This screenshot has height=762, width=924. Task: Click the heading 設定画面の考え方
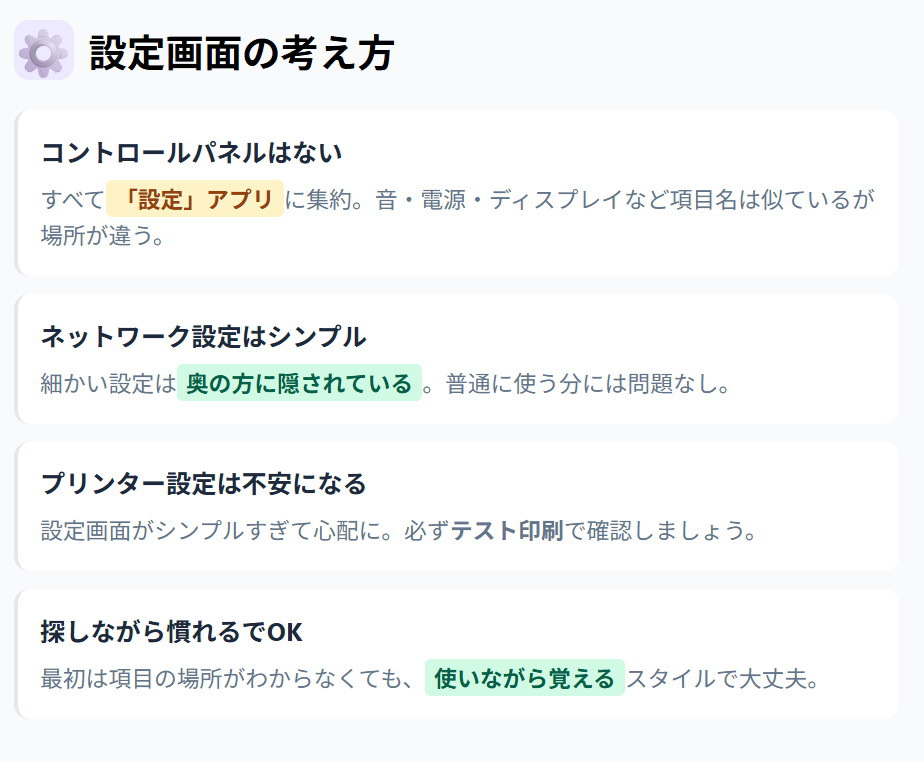pos(241,53)
